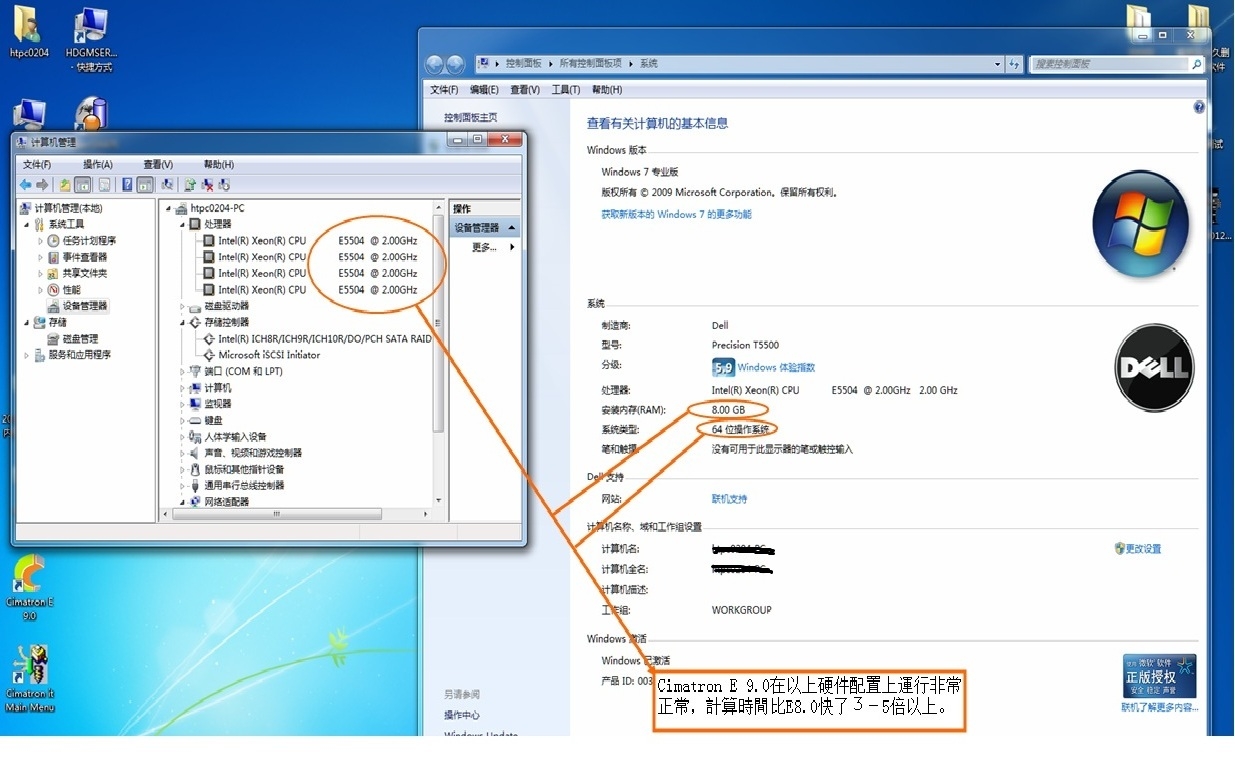Go forward in the Control Panel window
The height and width of the screenshot is (758, 1235).
click(x=456, y=64)
